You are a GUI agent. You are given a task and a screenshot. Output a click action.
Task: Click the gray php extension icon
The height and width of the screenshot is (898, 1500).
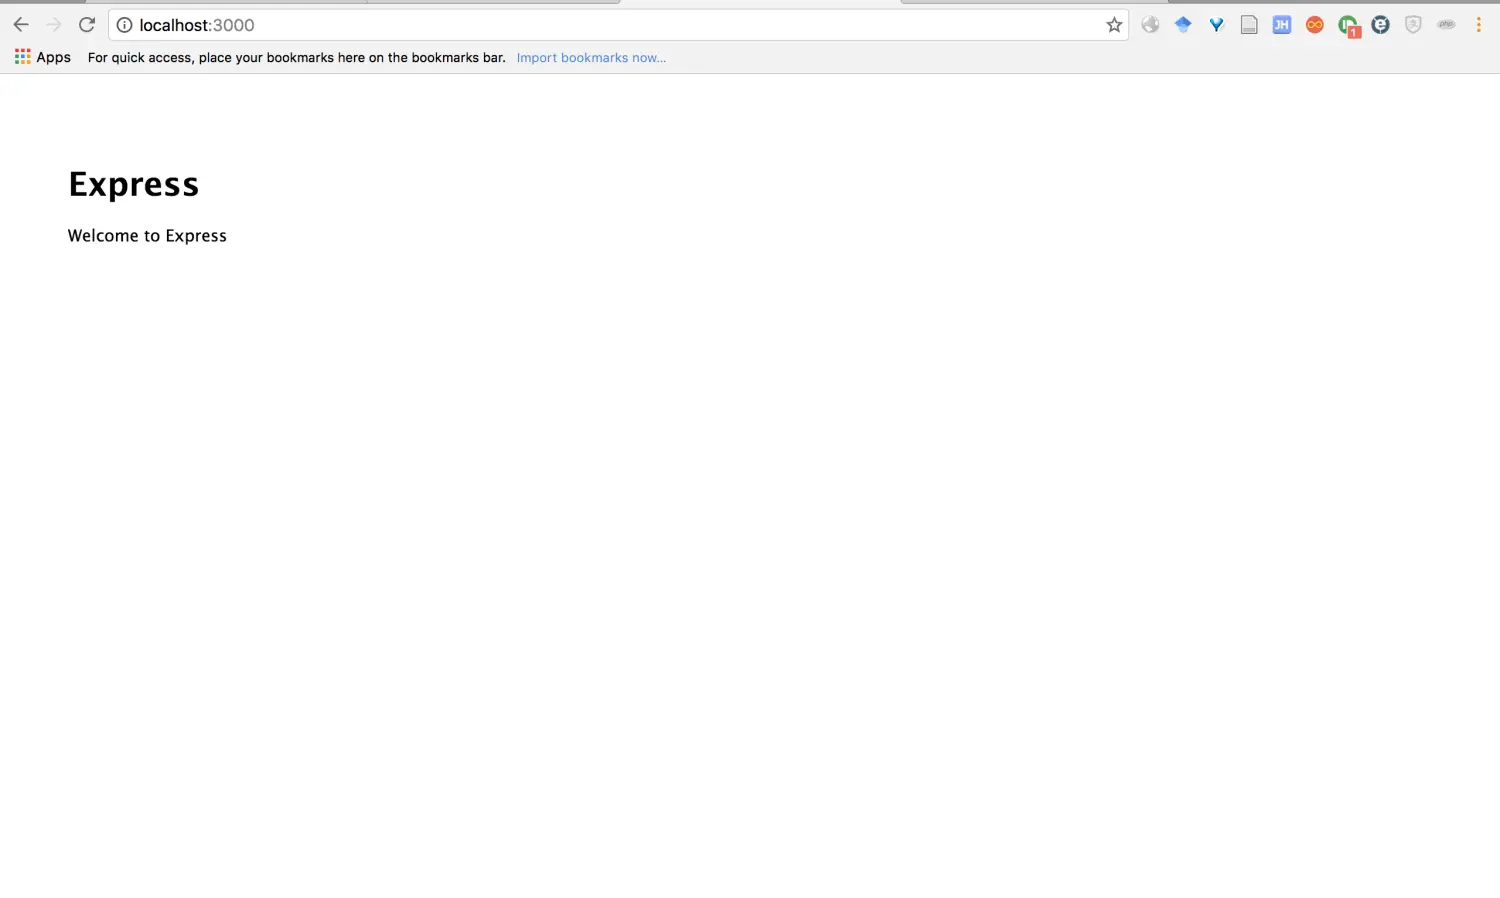point(1446,25)
